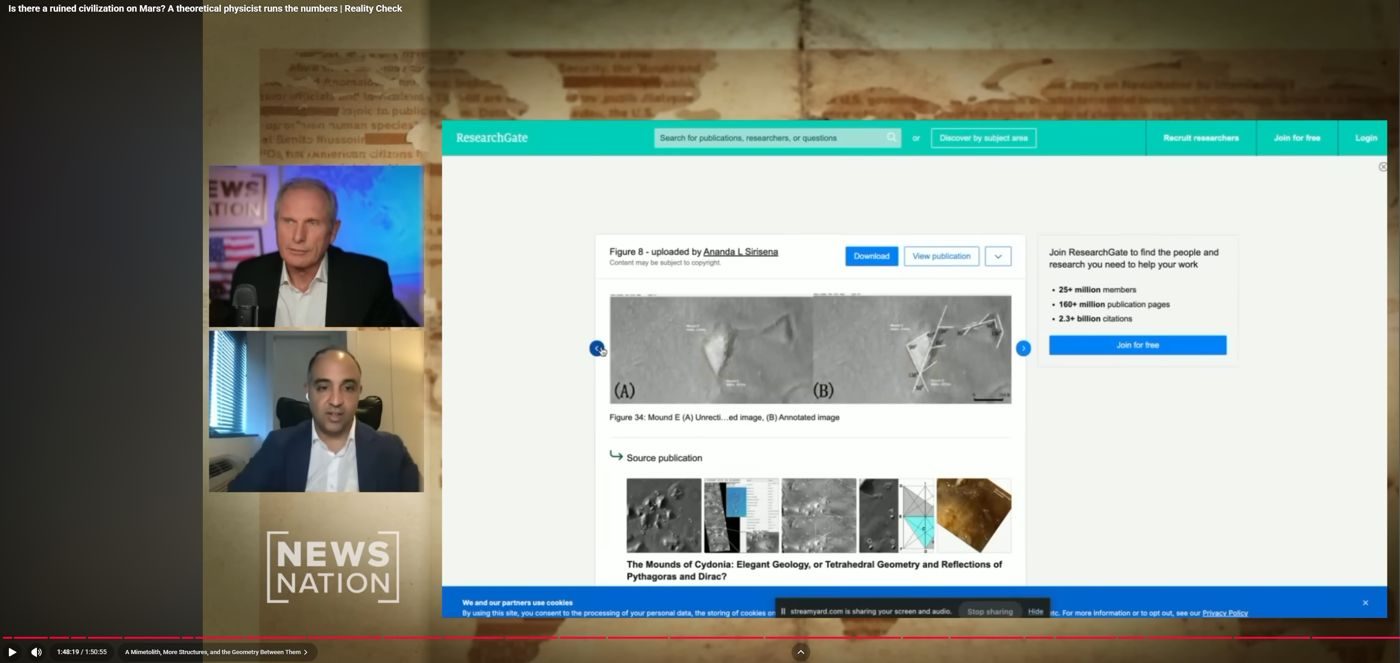The image size is (1400, 663).
Task: Close the figure overlay with X
Action: [1383, 167]
